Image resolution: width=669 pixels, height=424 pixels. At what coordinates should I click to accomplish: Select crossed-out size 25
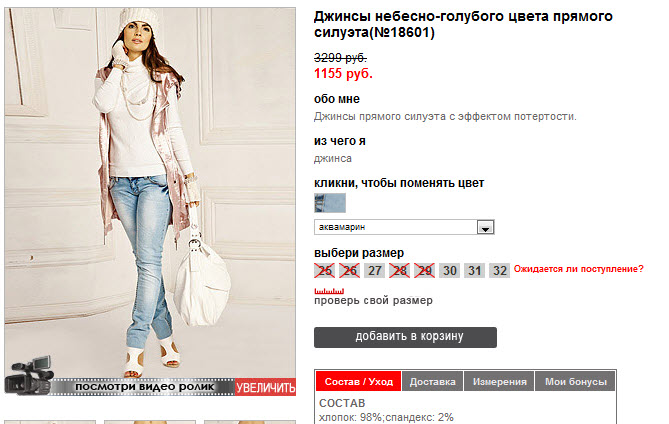(x=325, y=271)
